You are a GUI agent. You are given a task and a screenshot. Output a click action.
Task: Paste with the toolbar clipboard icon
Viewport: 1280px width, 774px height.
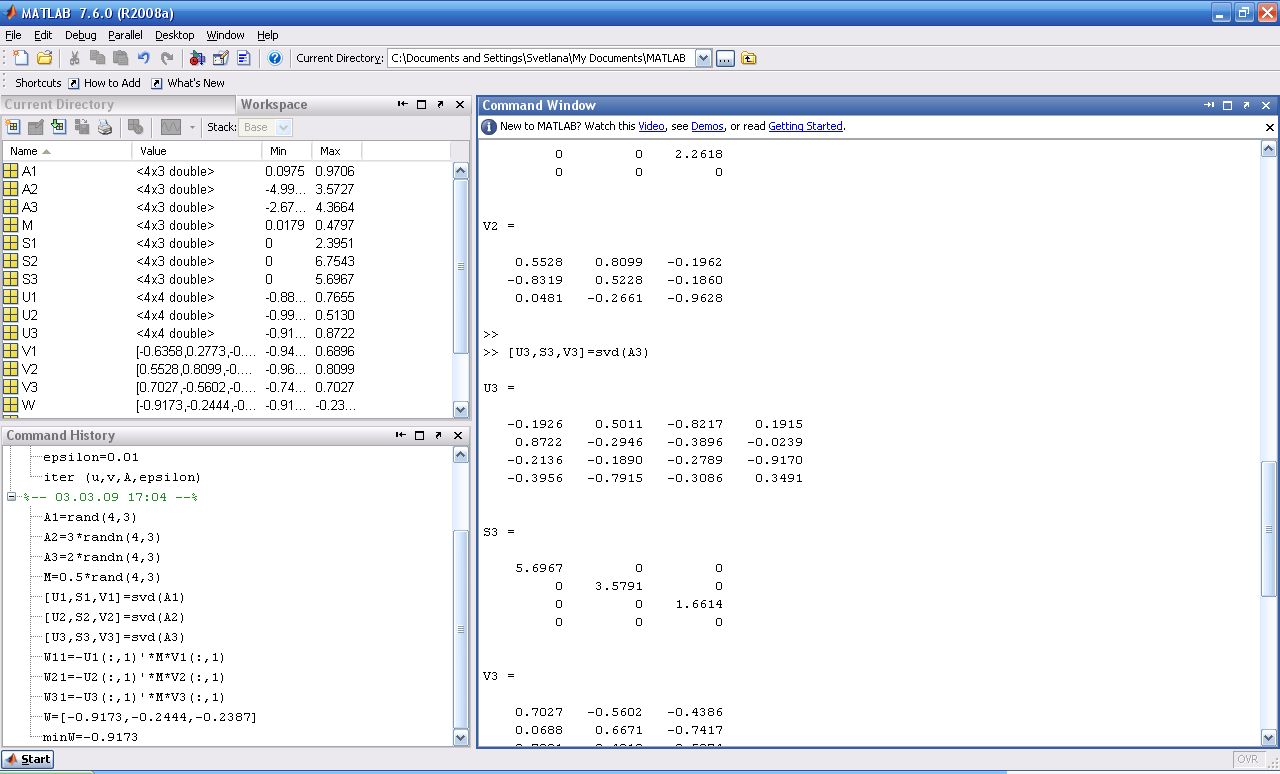120,58
